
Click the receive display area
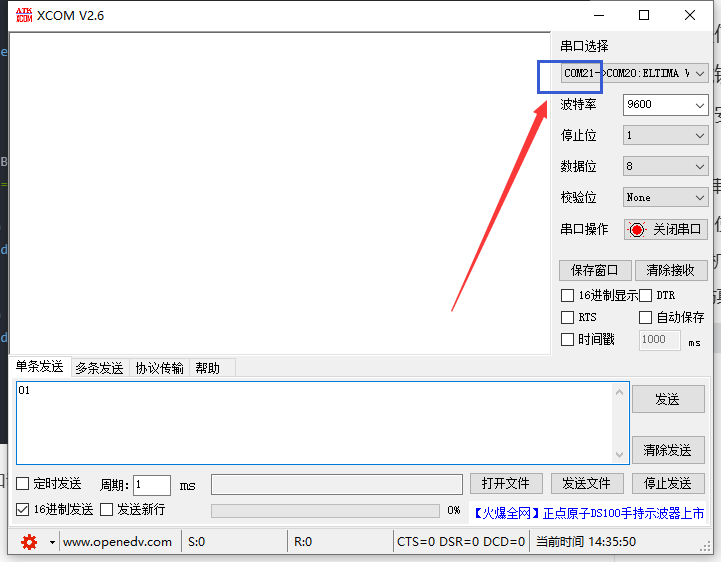click(x=280, y=193)
